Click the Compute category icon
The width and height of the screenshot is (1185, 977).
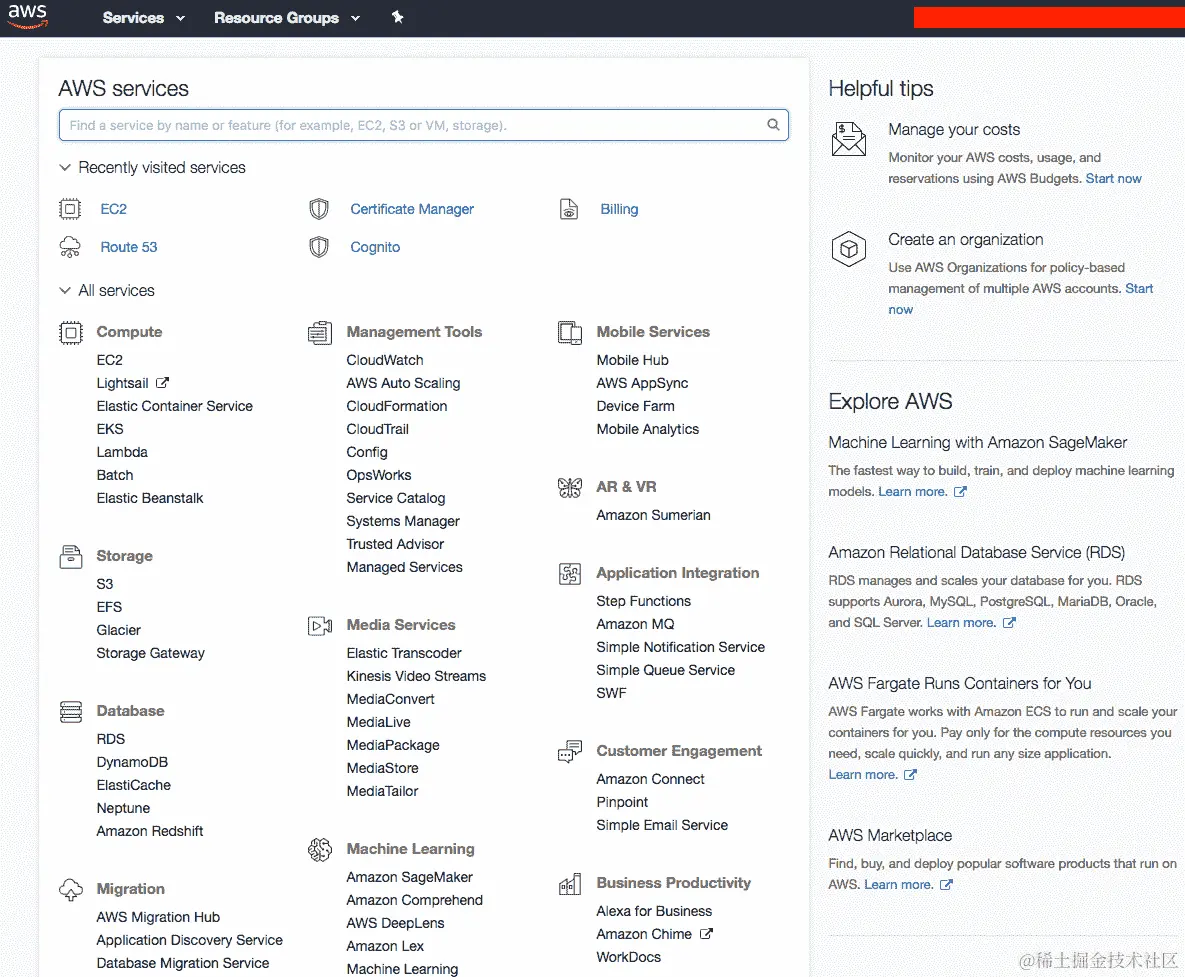71,332
